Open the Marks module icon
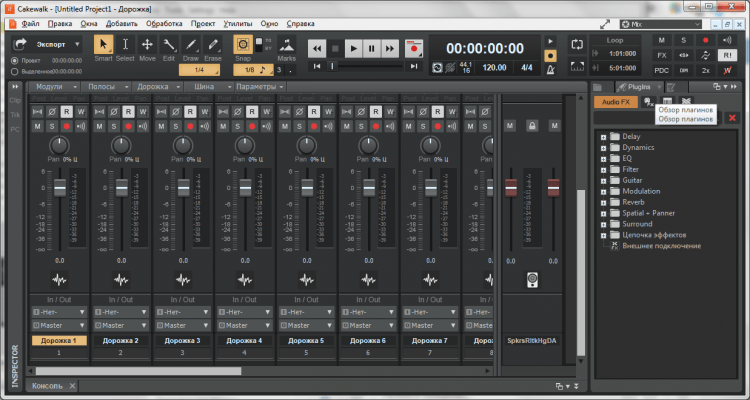 point(286,45)
